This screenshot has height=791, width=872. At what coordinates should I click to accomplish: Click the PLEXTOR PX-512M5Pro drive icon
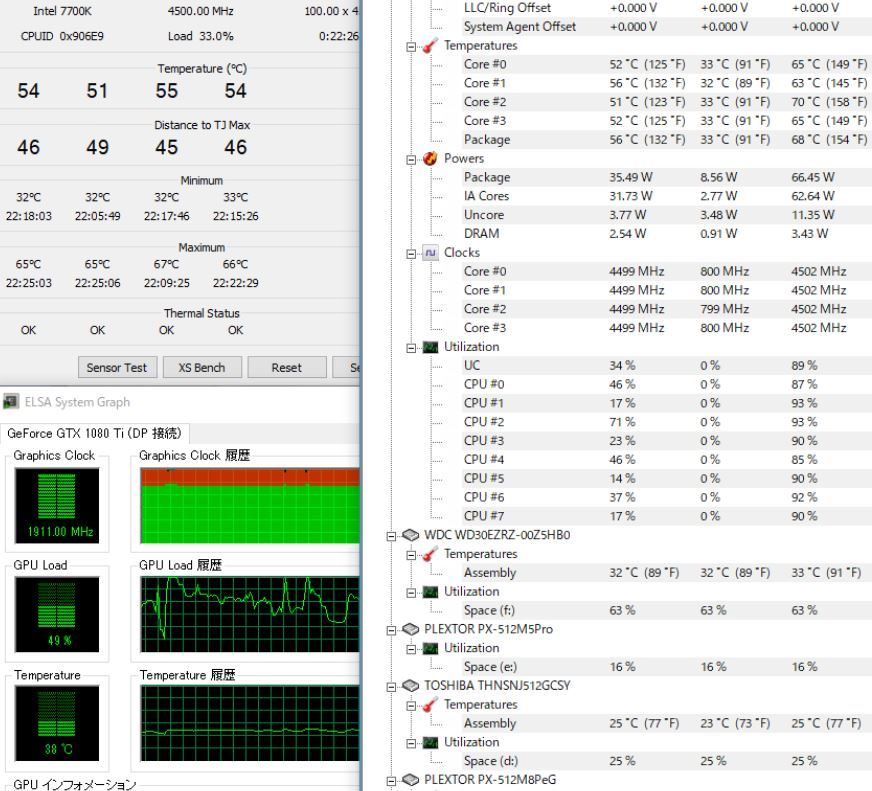click(x=407, y=629)
